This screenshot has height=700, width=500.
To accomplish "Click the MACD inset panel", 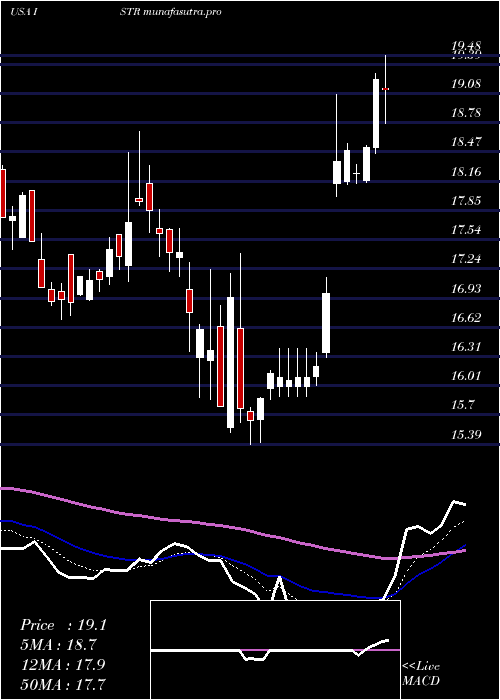I will (x=275, y=650).
